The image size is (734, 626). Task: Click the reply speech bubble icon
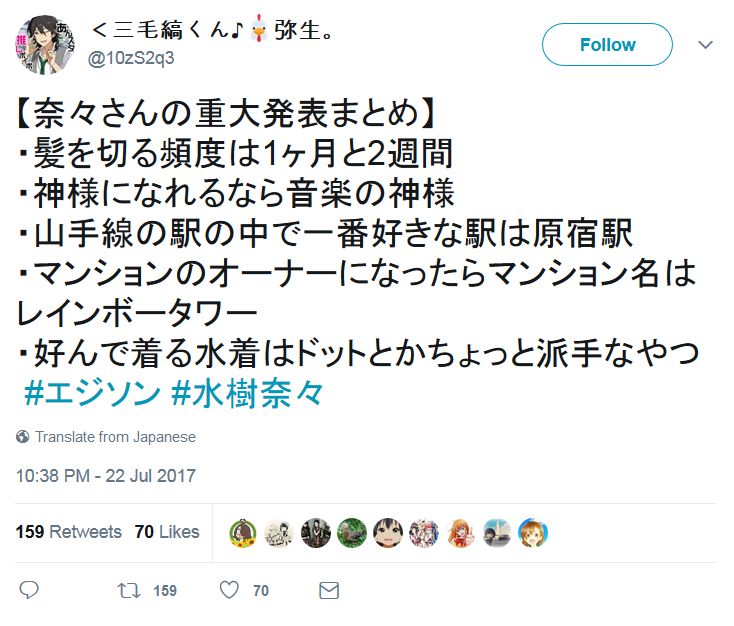tap(28, 590)
